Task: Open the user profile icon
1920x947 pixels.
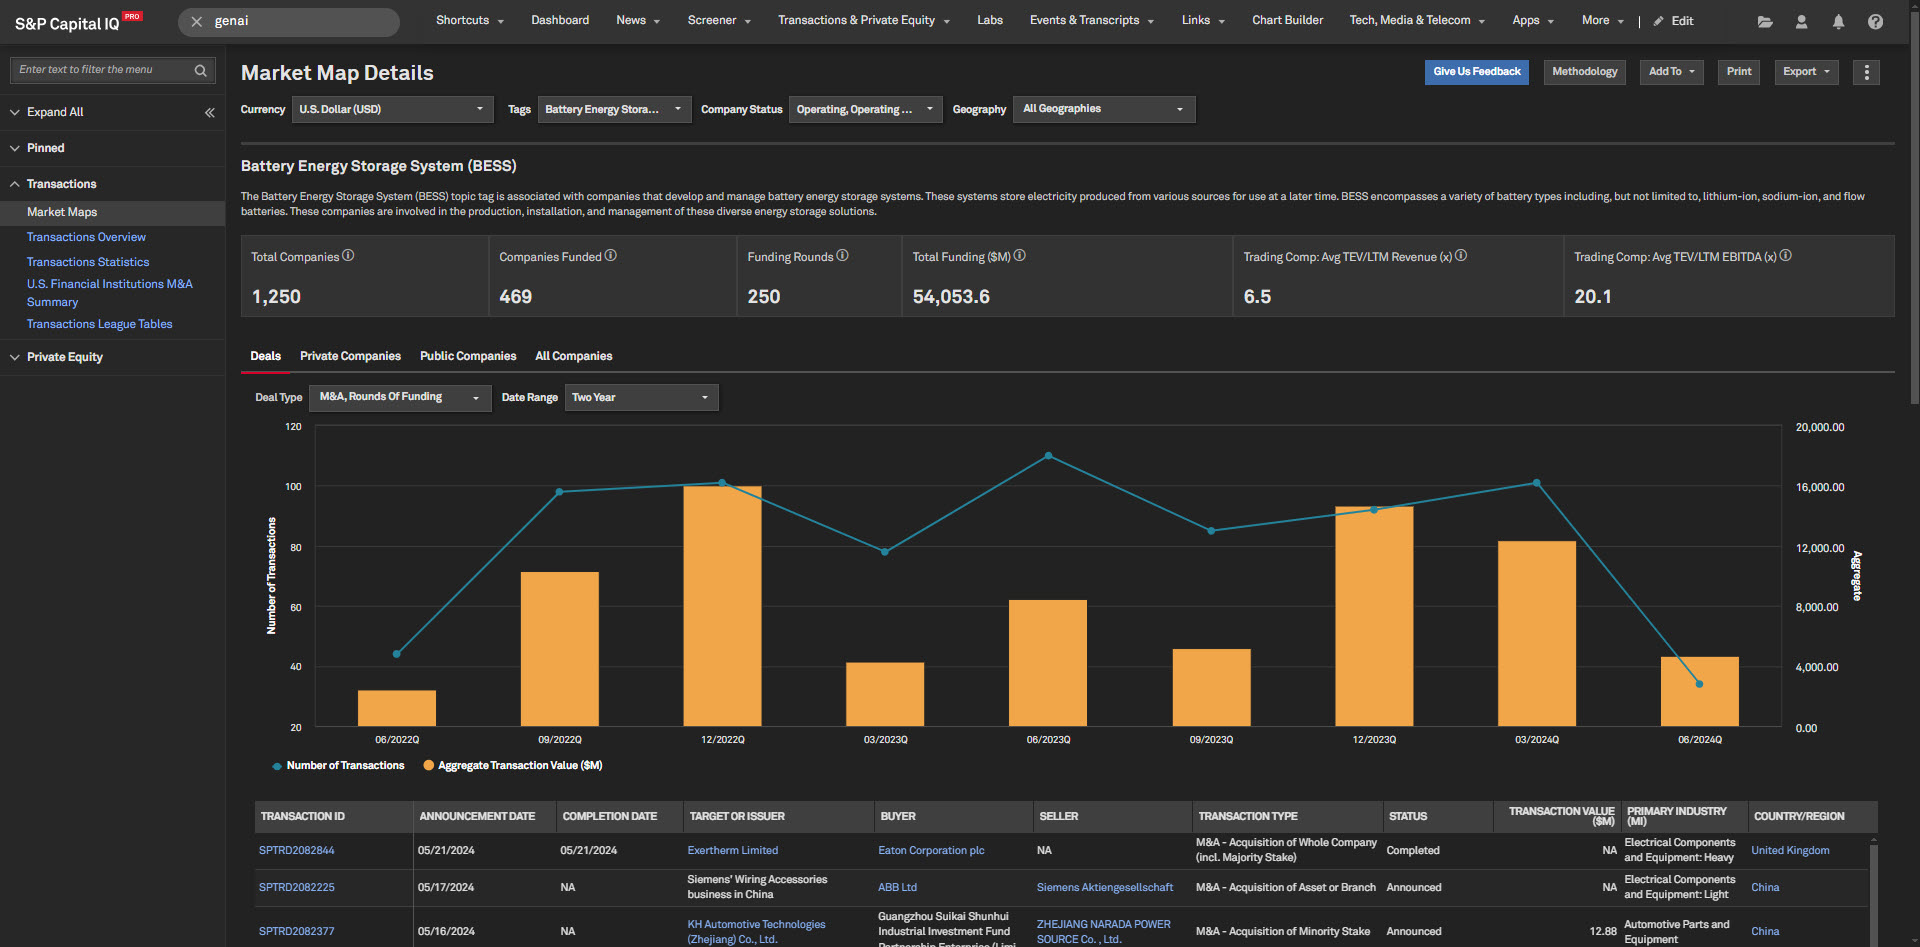Action: tap(1801, 21)
